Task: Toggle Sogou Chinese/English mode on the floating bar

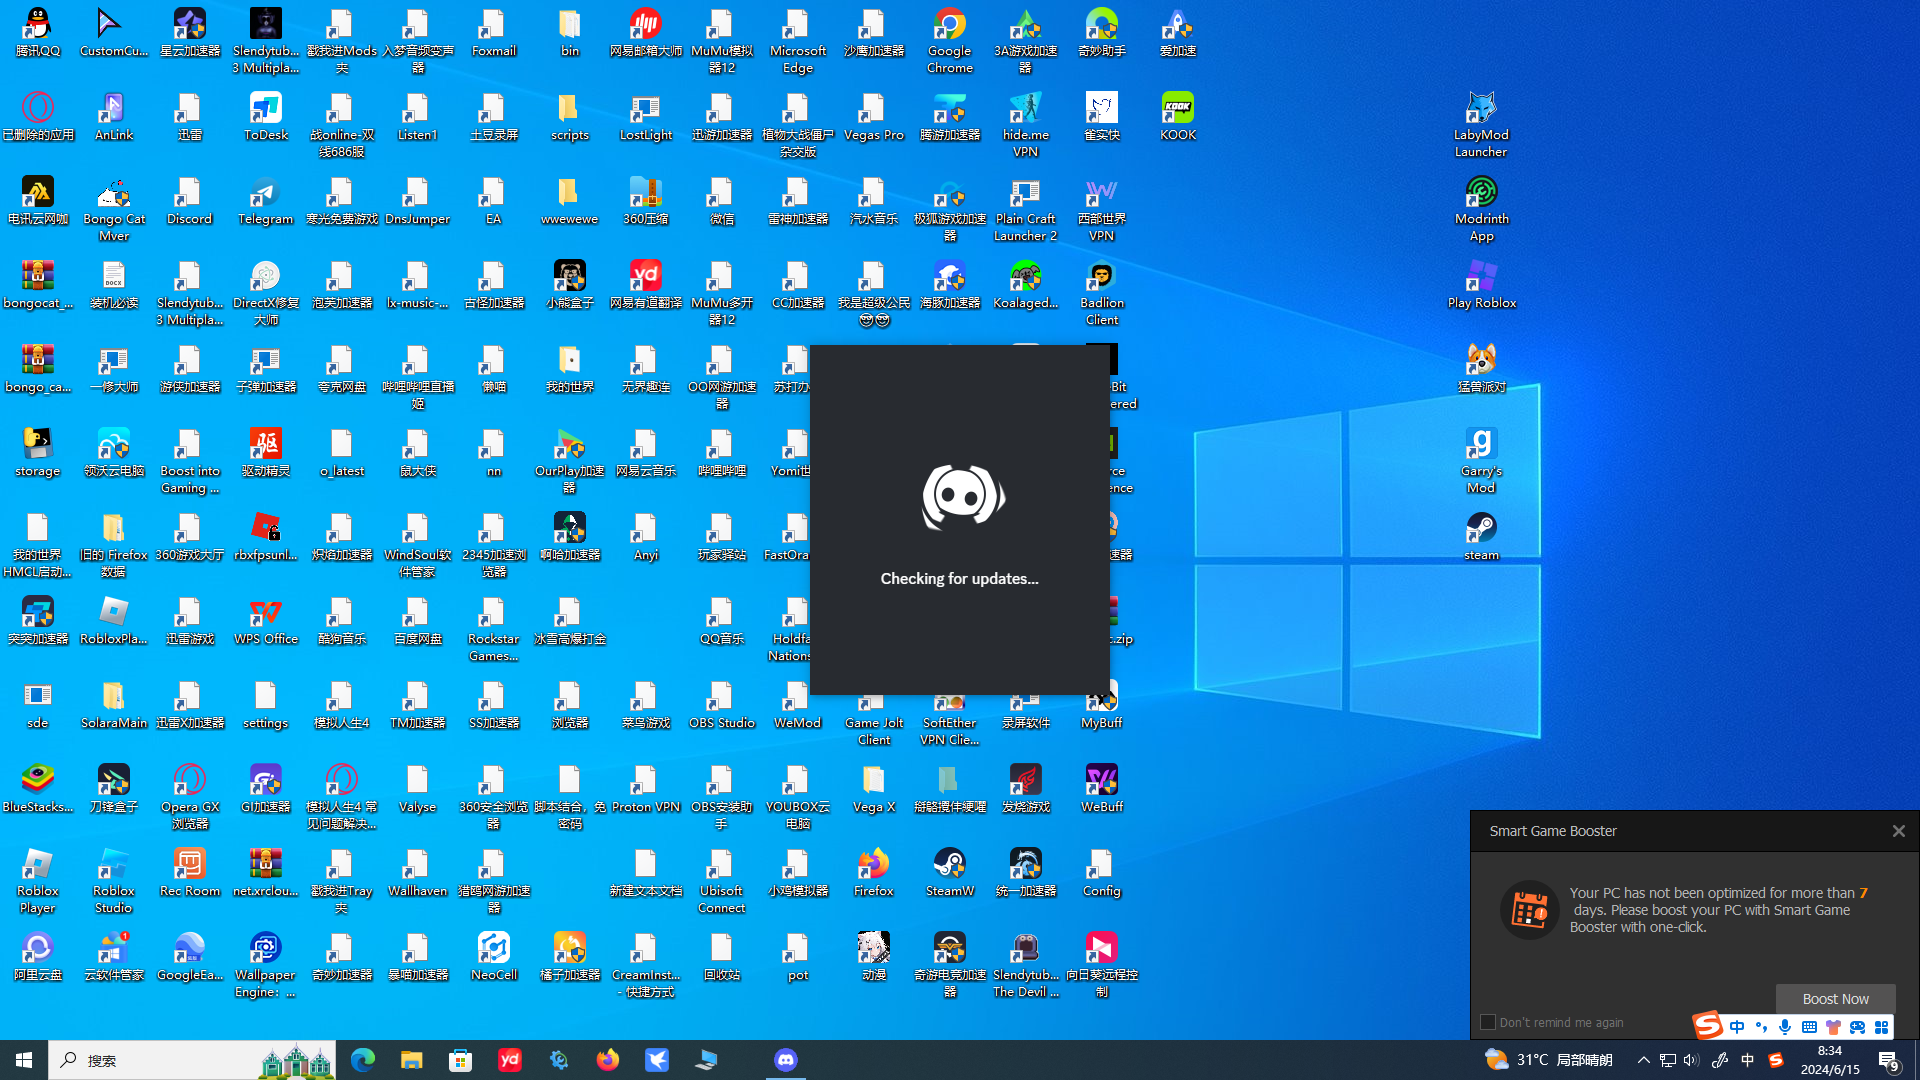Action: click(x=1737, y=1027)
